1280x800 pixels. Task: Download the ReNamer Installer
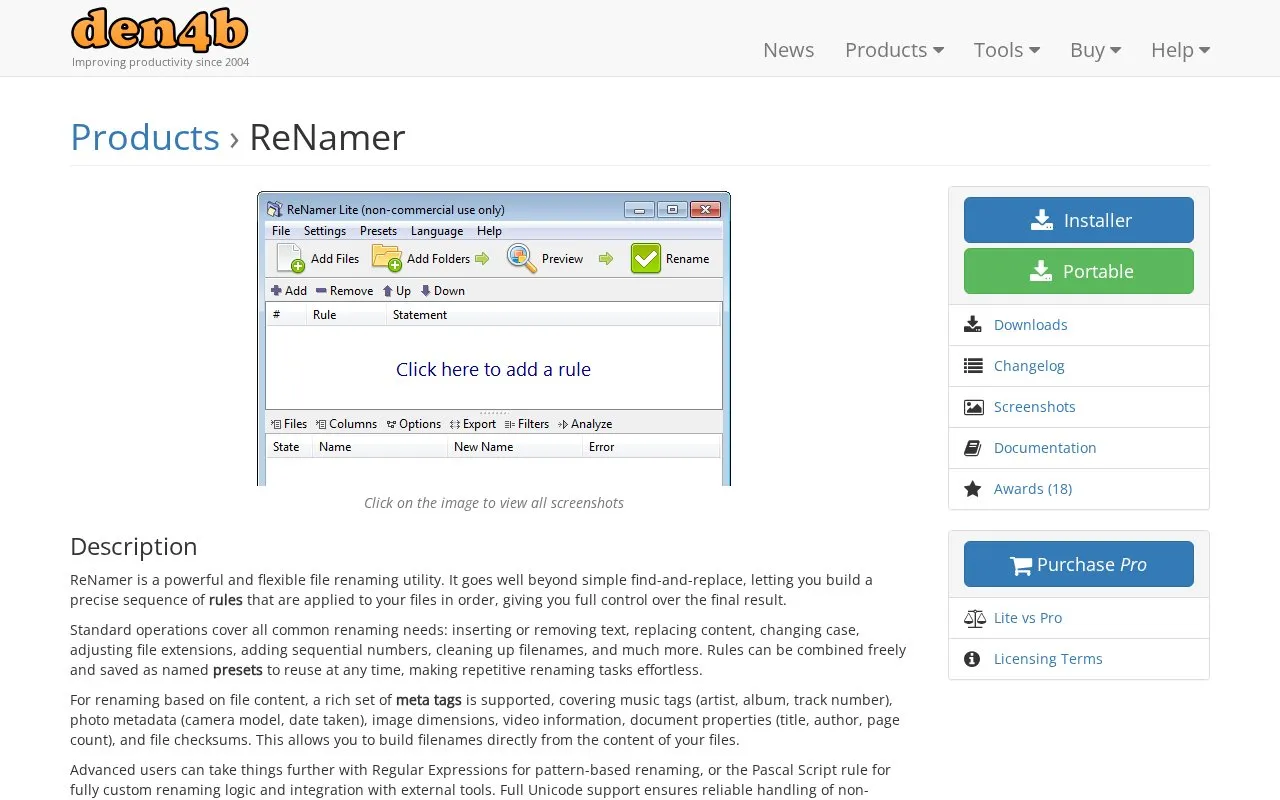(x=1079, y=220)
